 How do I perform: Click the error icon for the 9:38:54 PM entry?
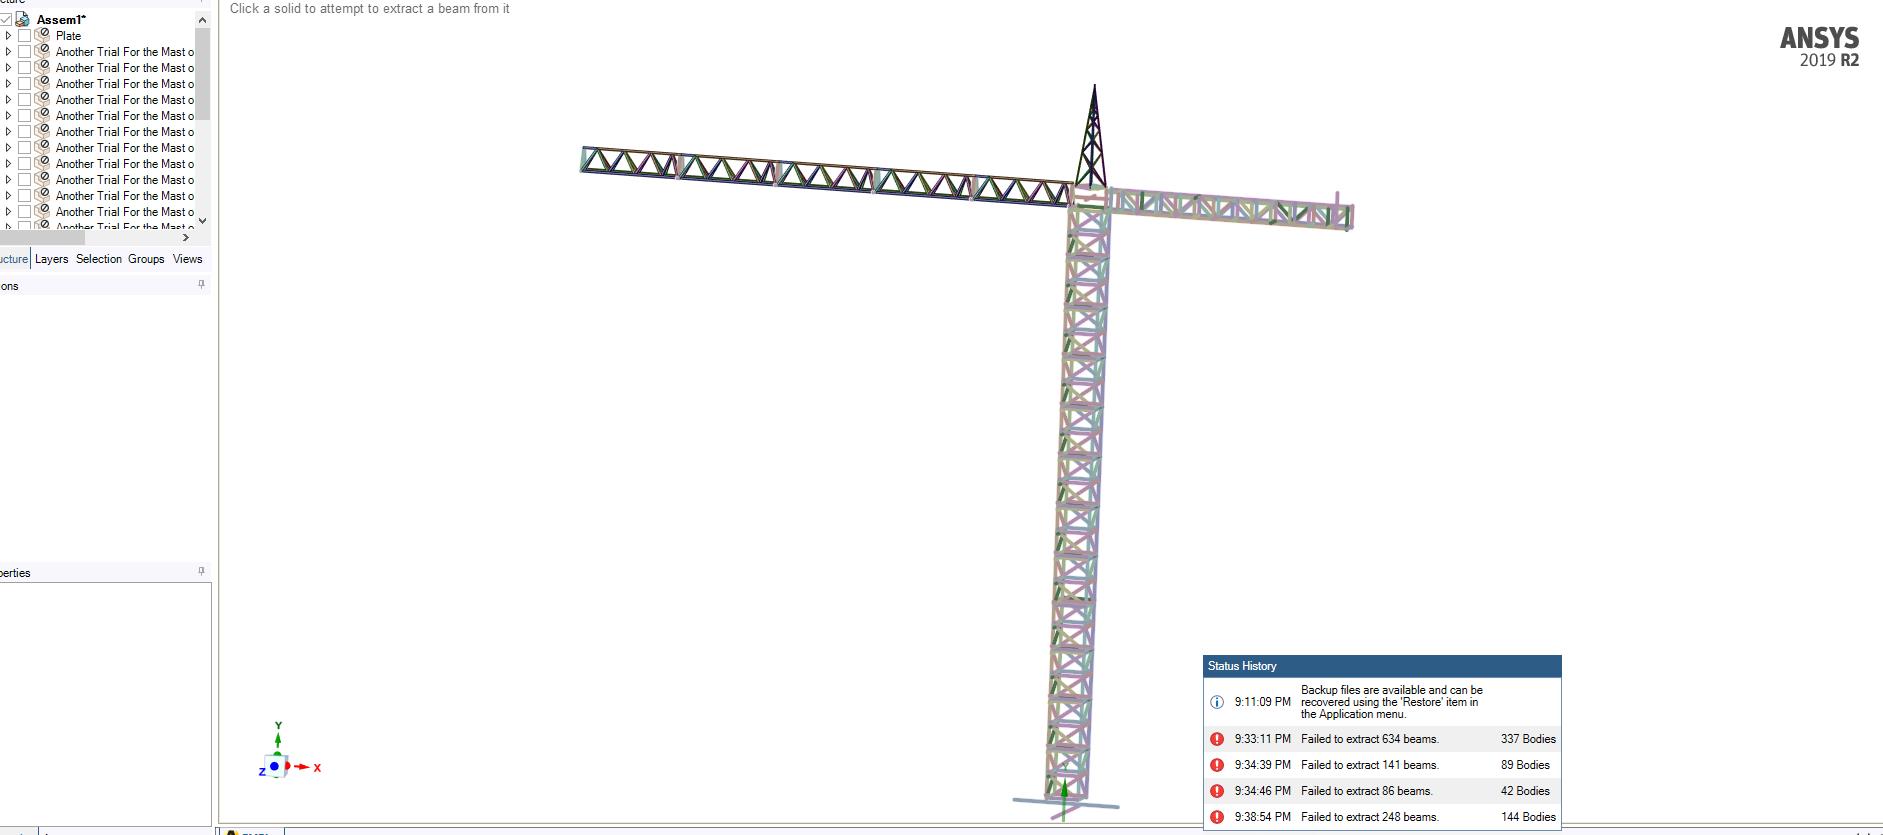(x=1217, y=817)
